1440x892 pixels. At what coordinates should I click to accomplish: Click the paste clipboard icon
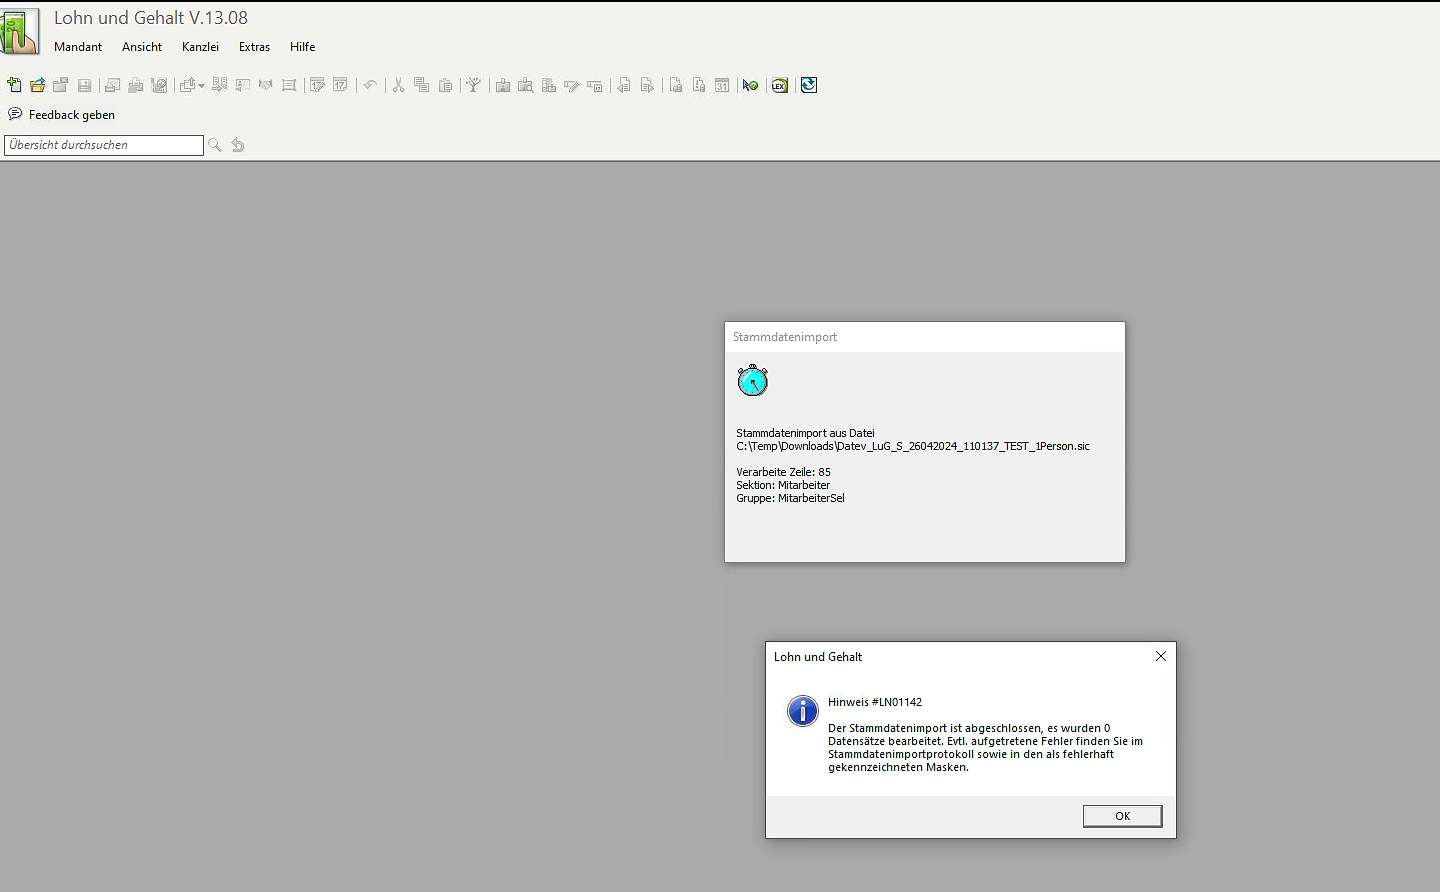click(x=445, y=85)
